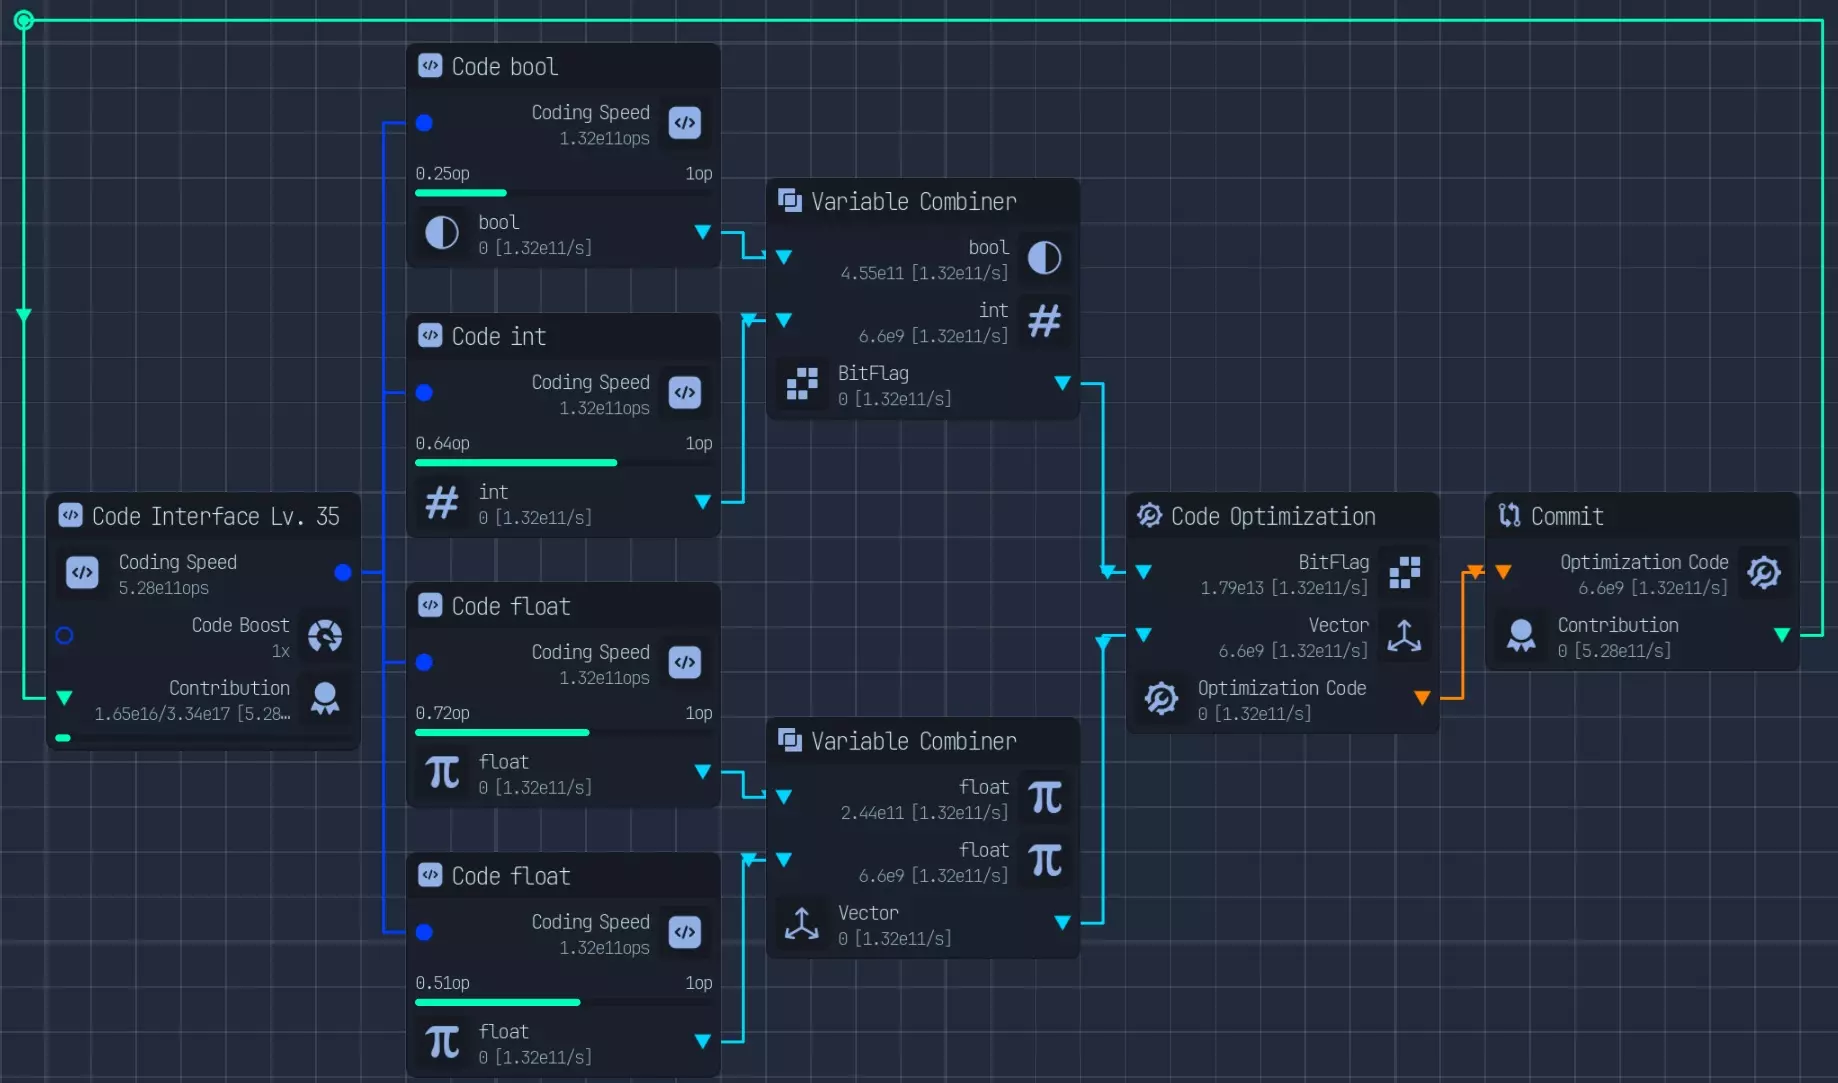Image resolution: width=1838 pixels, height=1083 pixels.
Task: Click the Coding Speed icon in Code bool
Action: coord(685,123)
